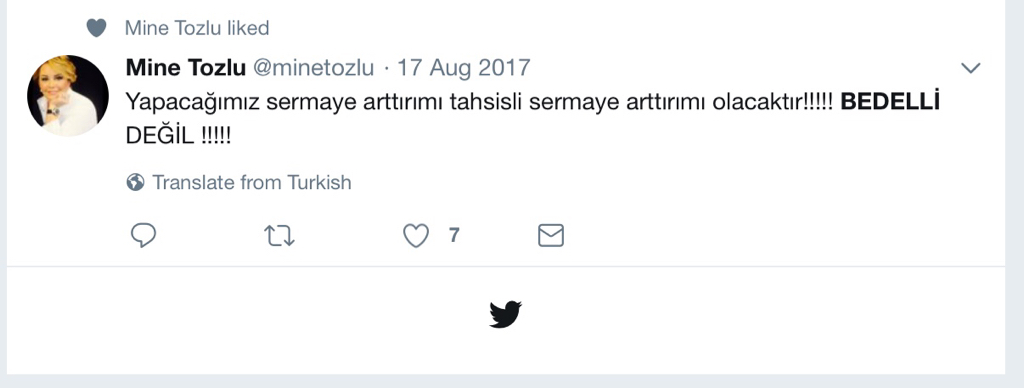Click the word liked in the header
This screenshot has height=388, width=1024.
[248, 28]
